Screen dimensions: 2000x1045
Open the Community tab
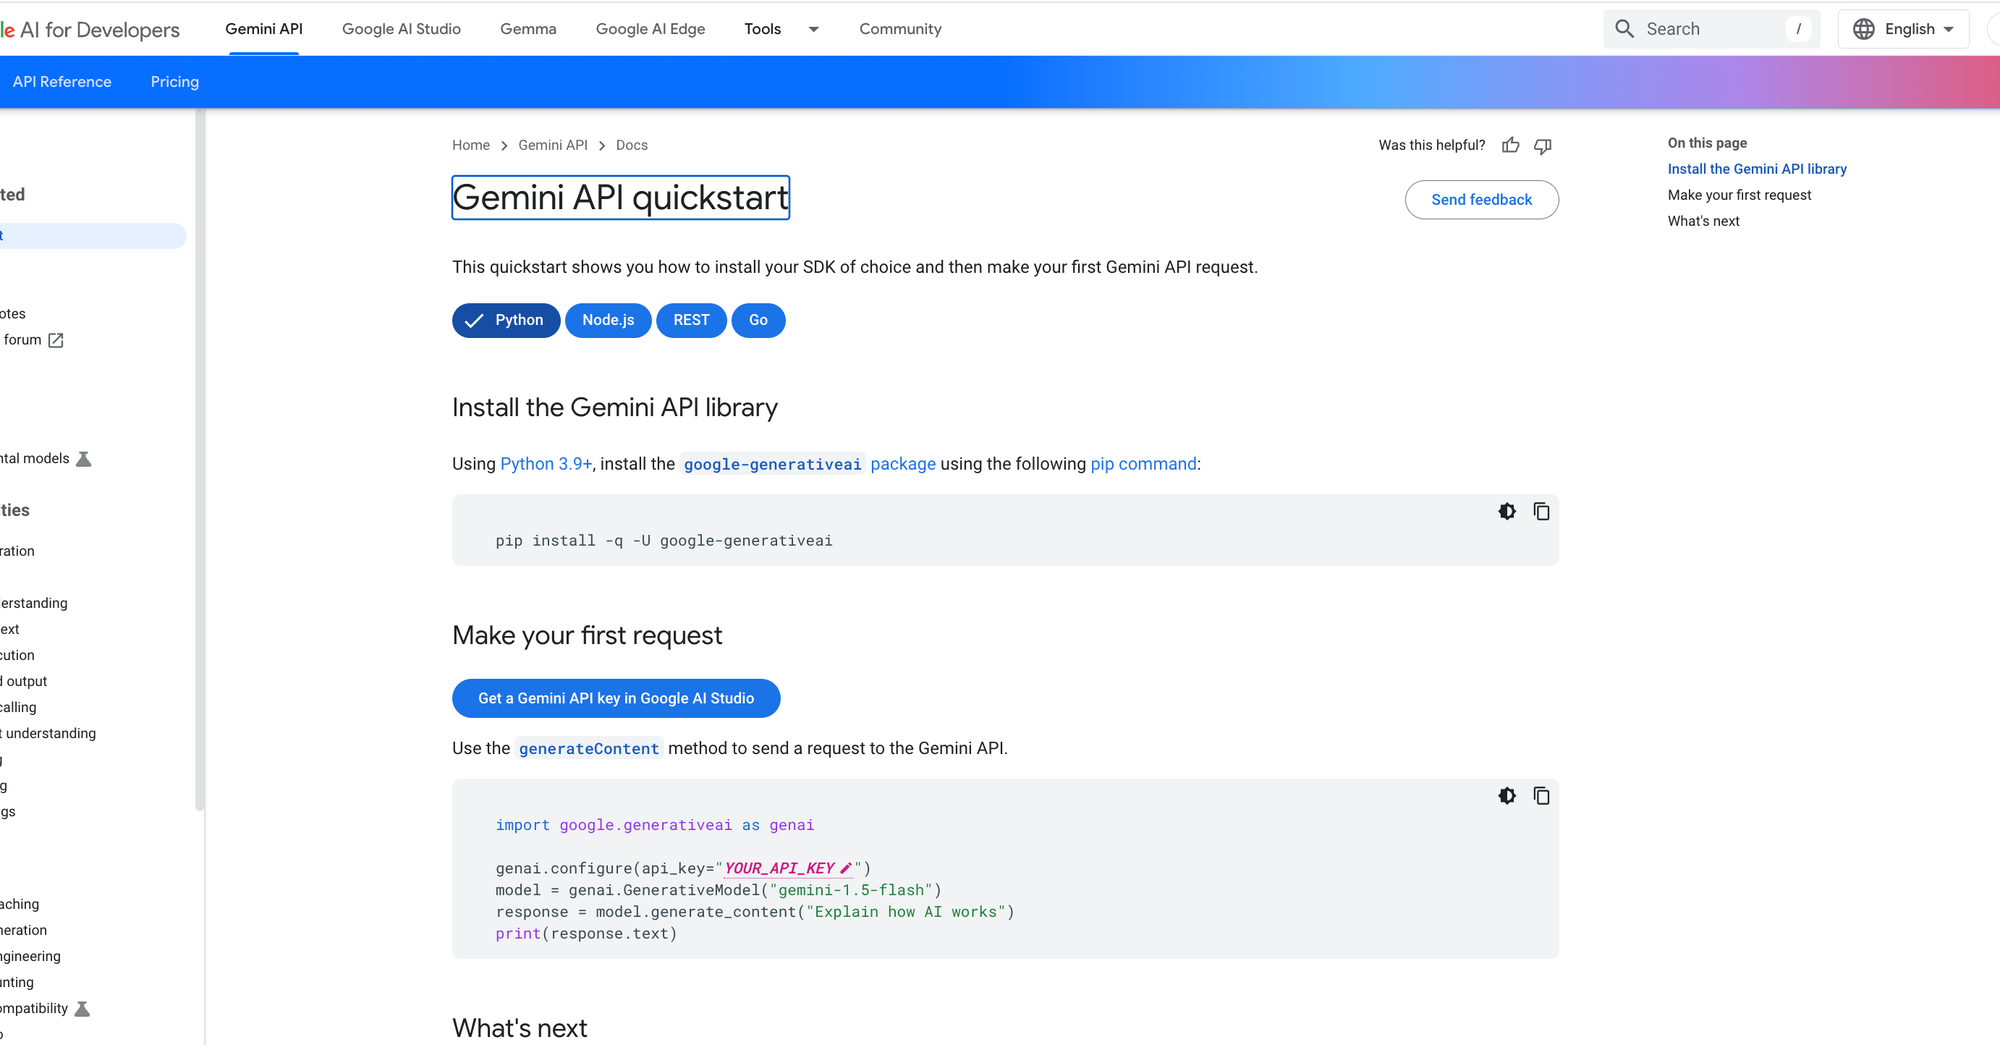(900, 29)
